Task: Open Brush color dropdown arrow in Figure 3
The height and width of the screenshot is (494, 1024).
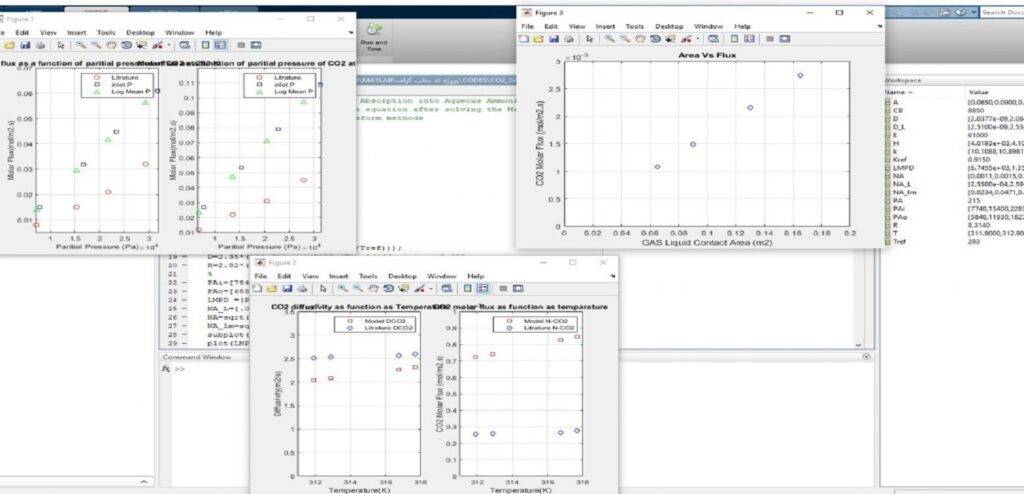Action: coord(697,39)
